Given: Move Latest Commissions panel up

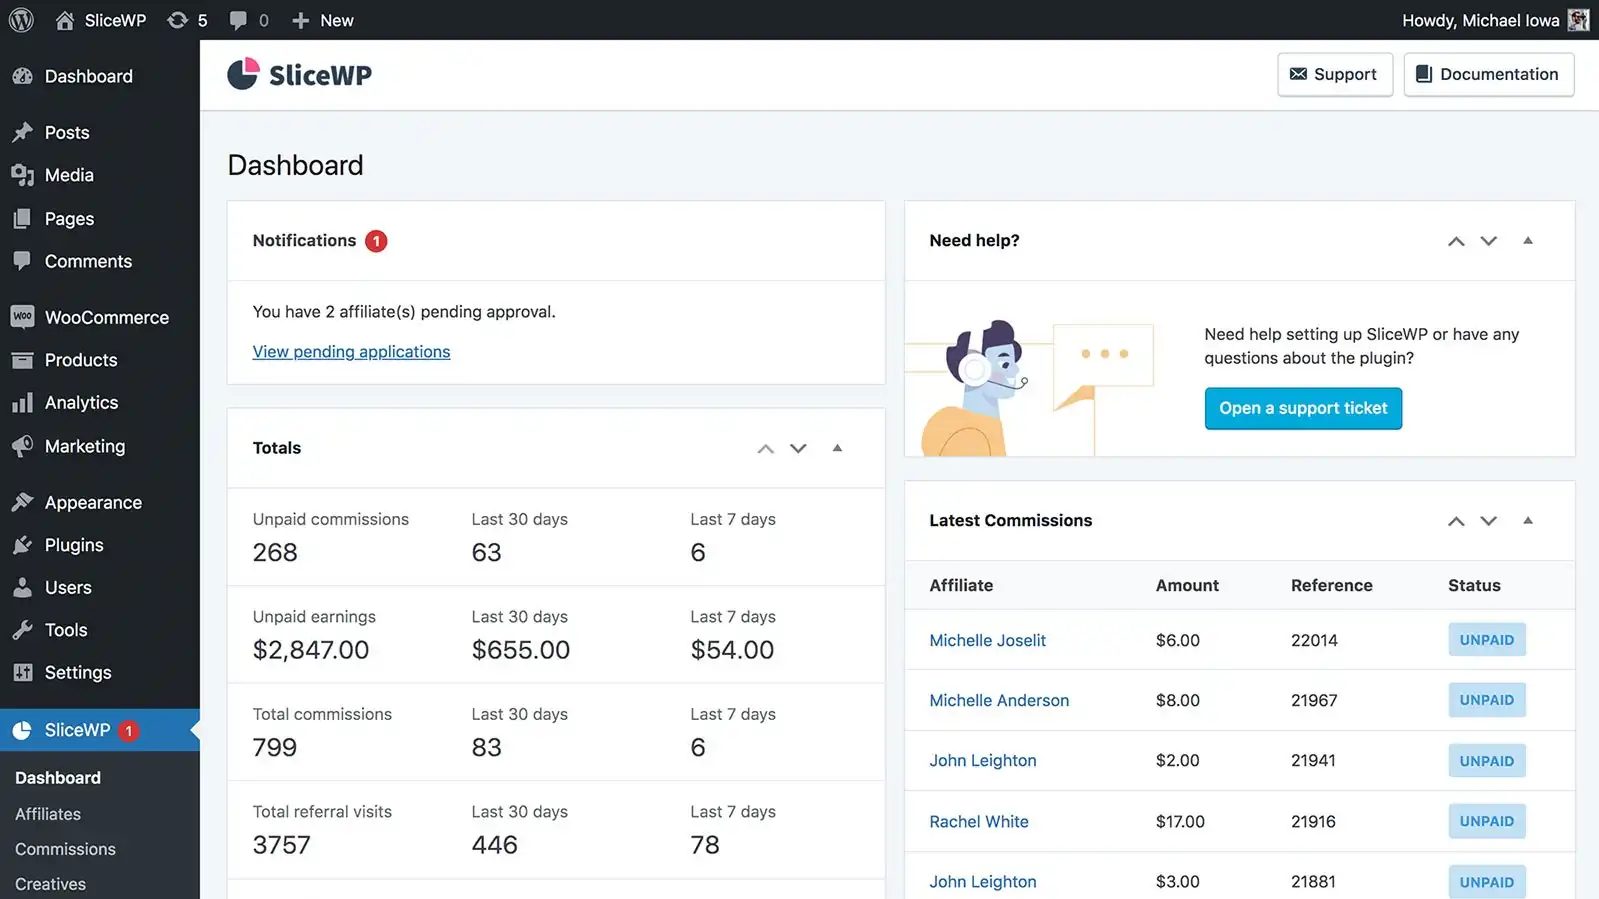Looking at the screenshot, I should point(1456,521).
